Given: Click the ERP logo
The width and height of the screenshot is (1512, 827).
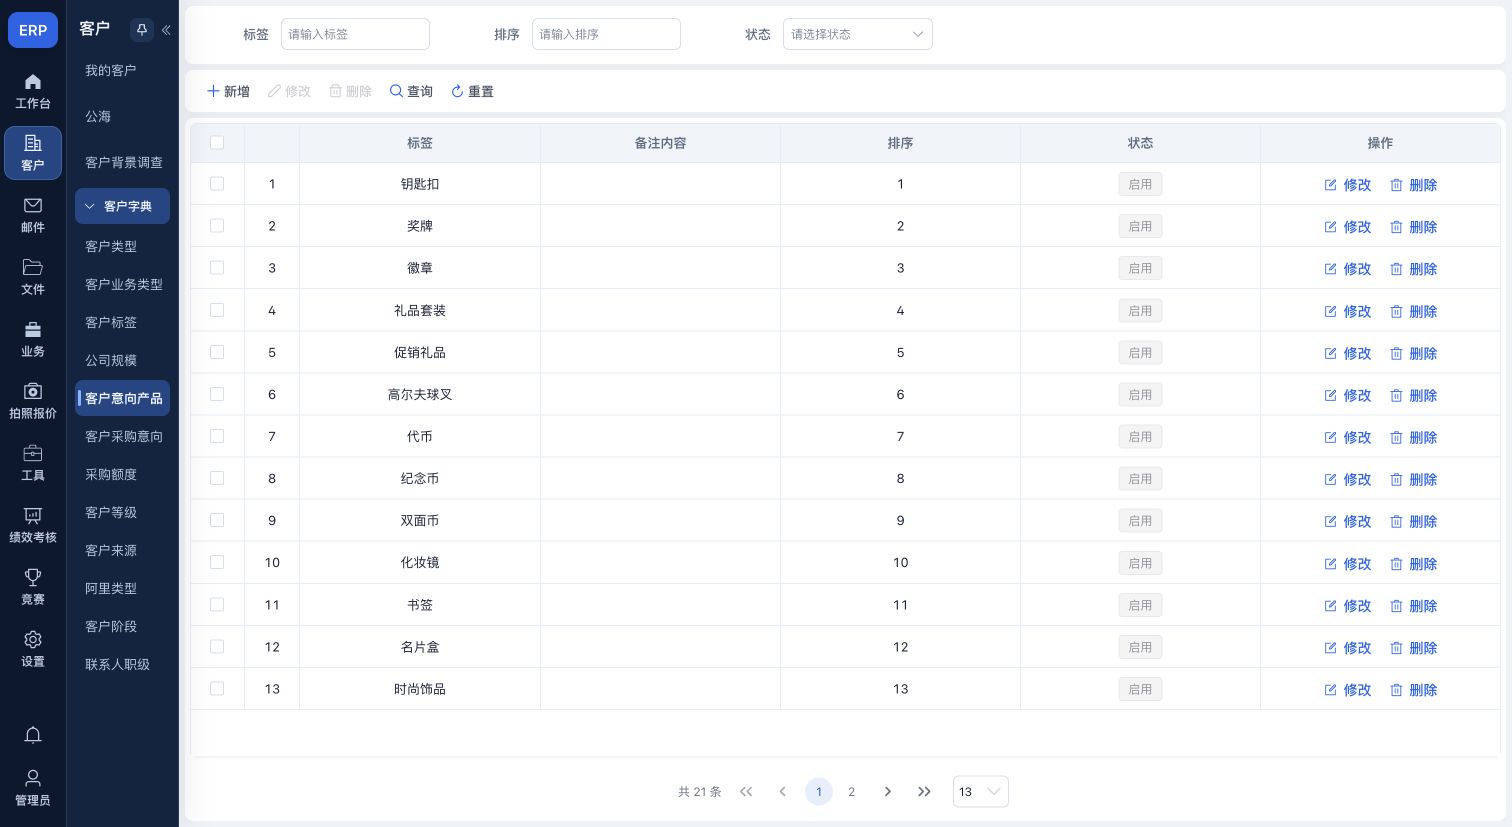Looking at the screenshot, I should 33,30.
